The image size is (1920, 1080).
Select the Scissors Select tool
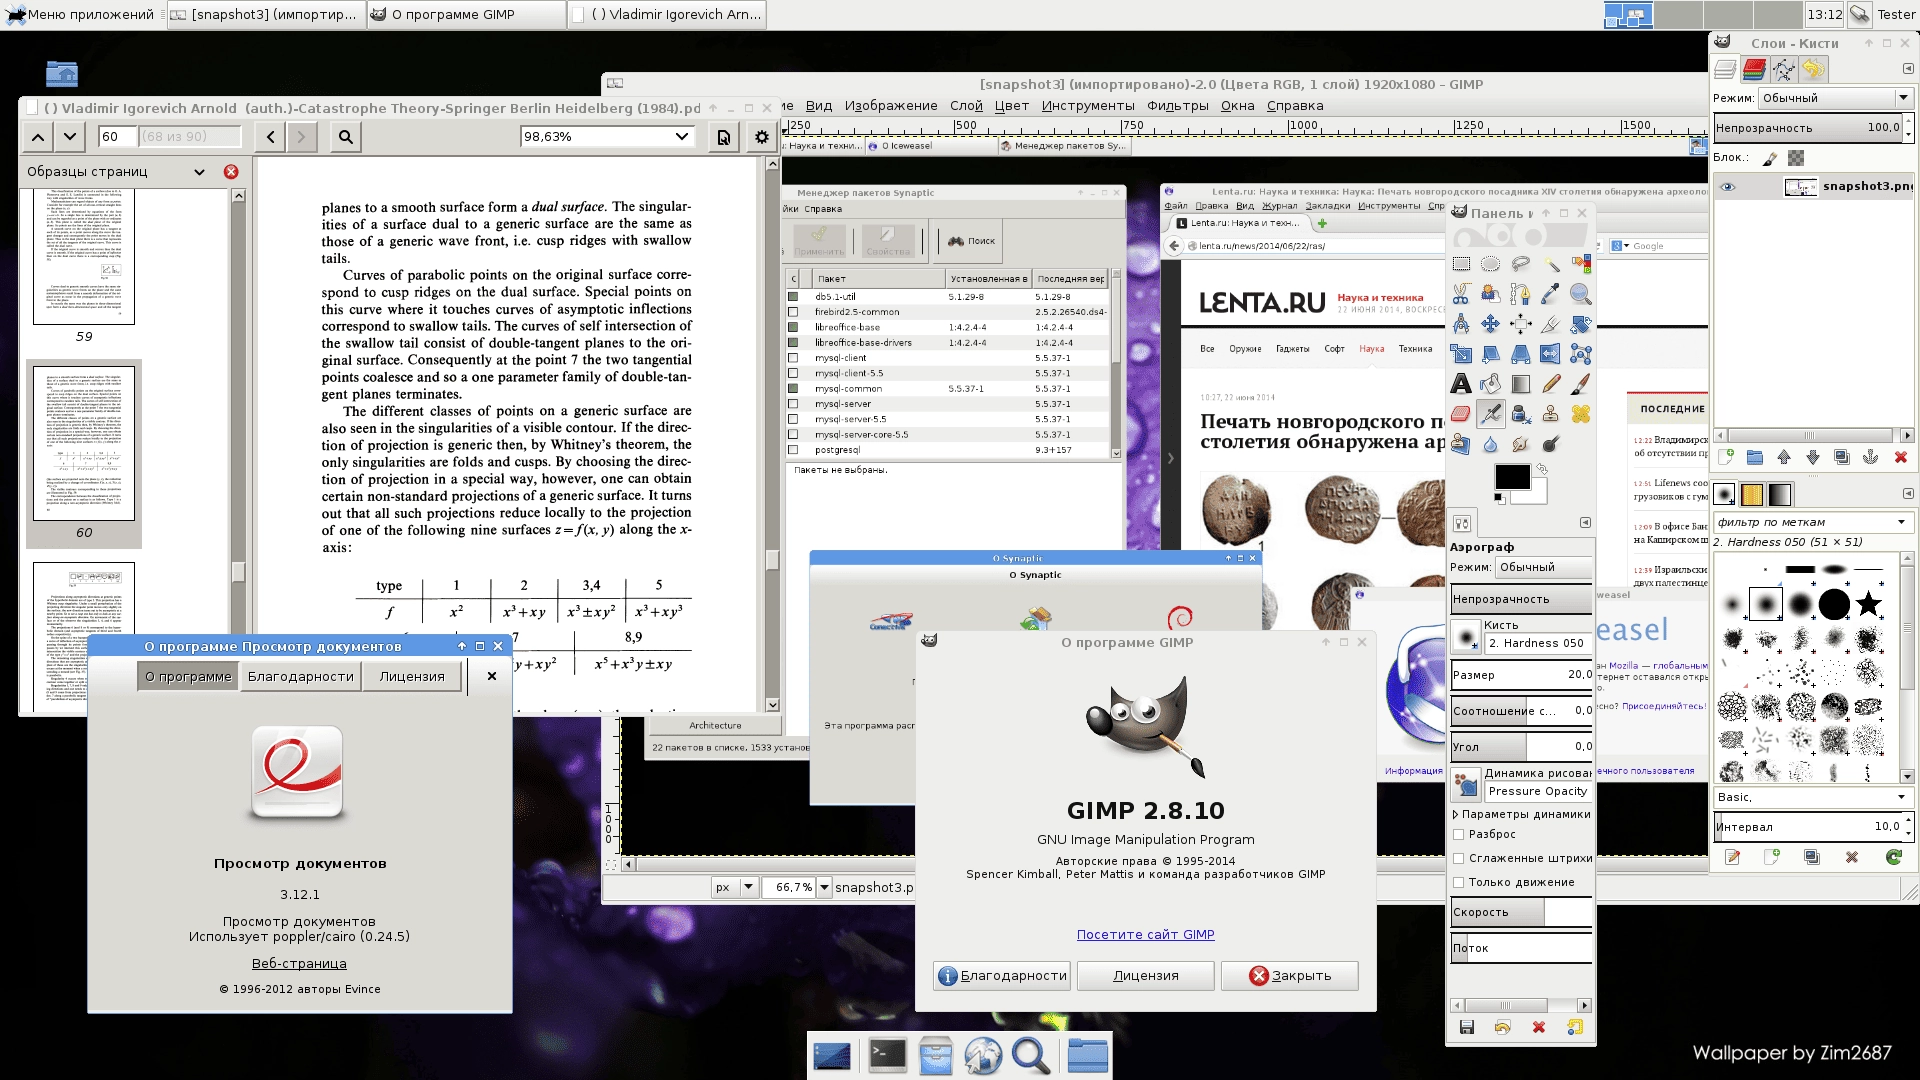click(x=1461, y=294)
